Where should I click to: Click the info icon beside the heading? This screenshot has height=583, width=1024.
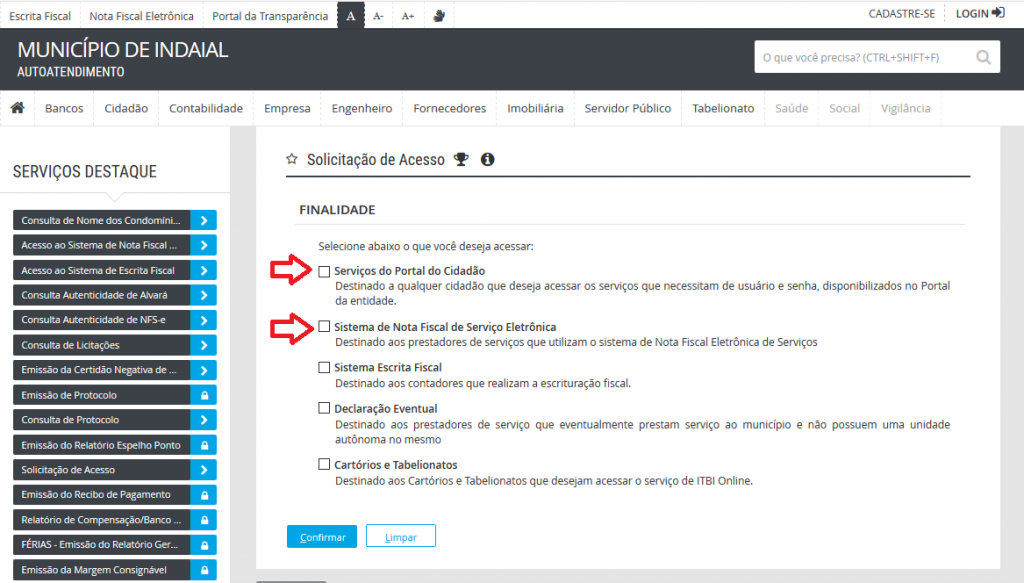click(488, 159)
